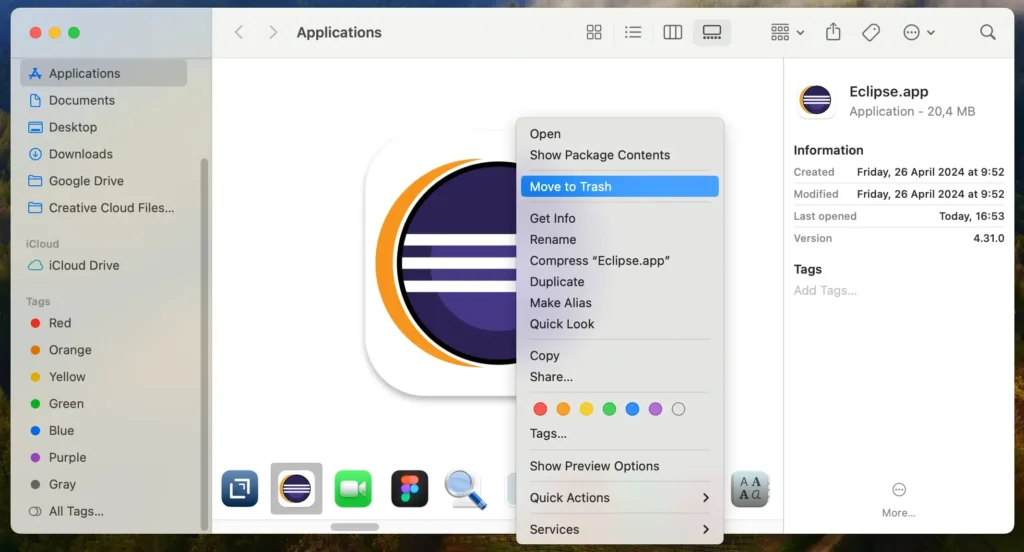The width and height of the screenshot is (1024, 552).
Task: Select the overlapping-squares app thumbnail
Action: [240, 489]
